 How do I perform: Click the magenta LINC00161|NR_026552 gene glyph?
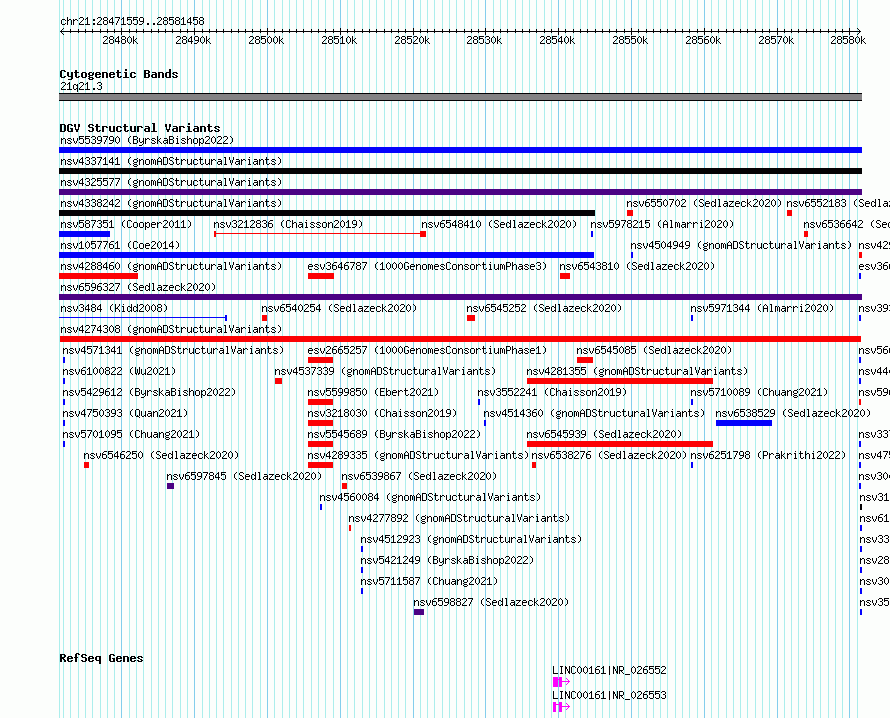click(x=561, y=682)
